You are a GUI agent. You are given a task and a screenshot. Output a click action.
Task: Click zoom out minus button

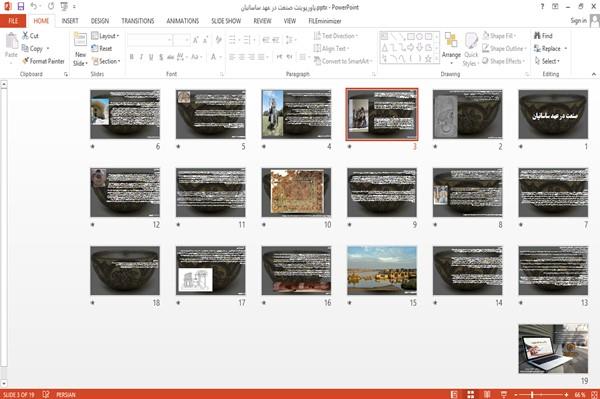(516, 394)
